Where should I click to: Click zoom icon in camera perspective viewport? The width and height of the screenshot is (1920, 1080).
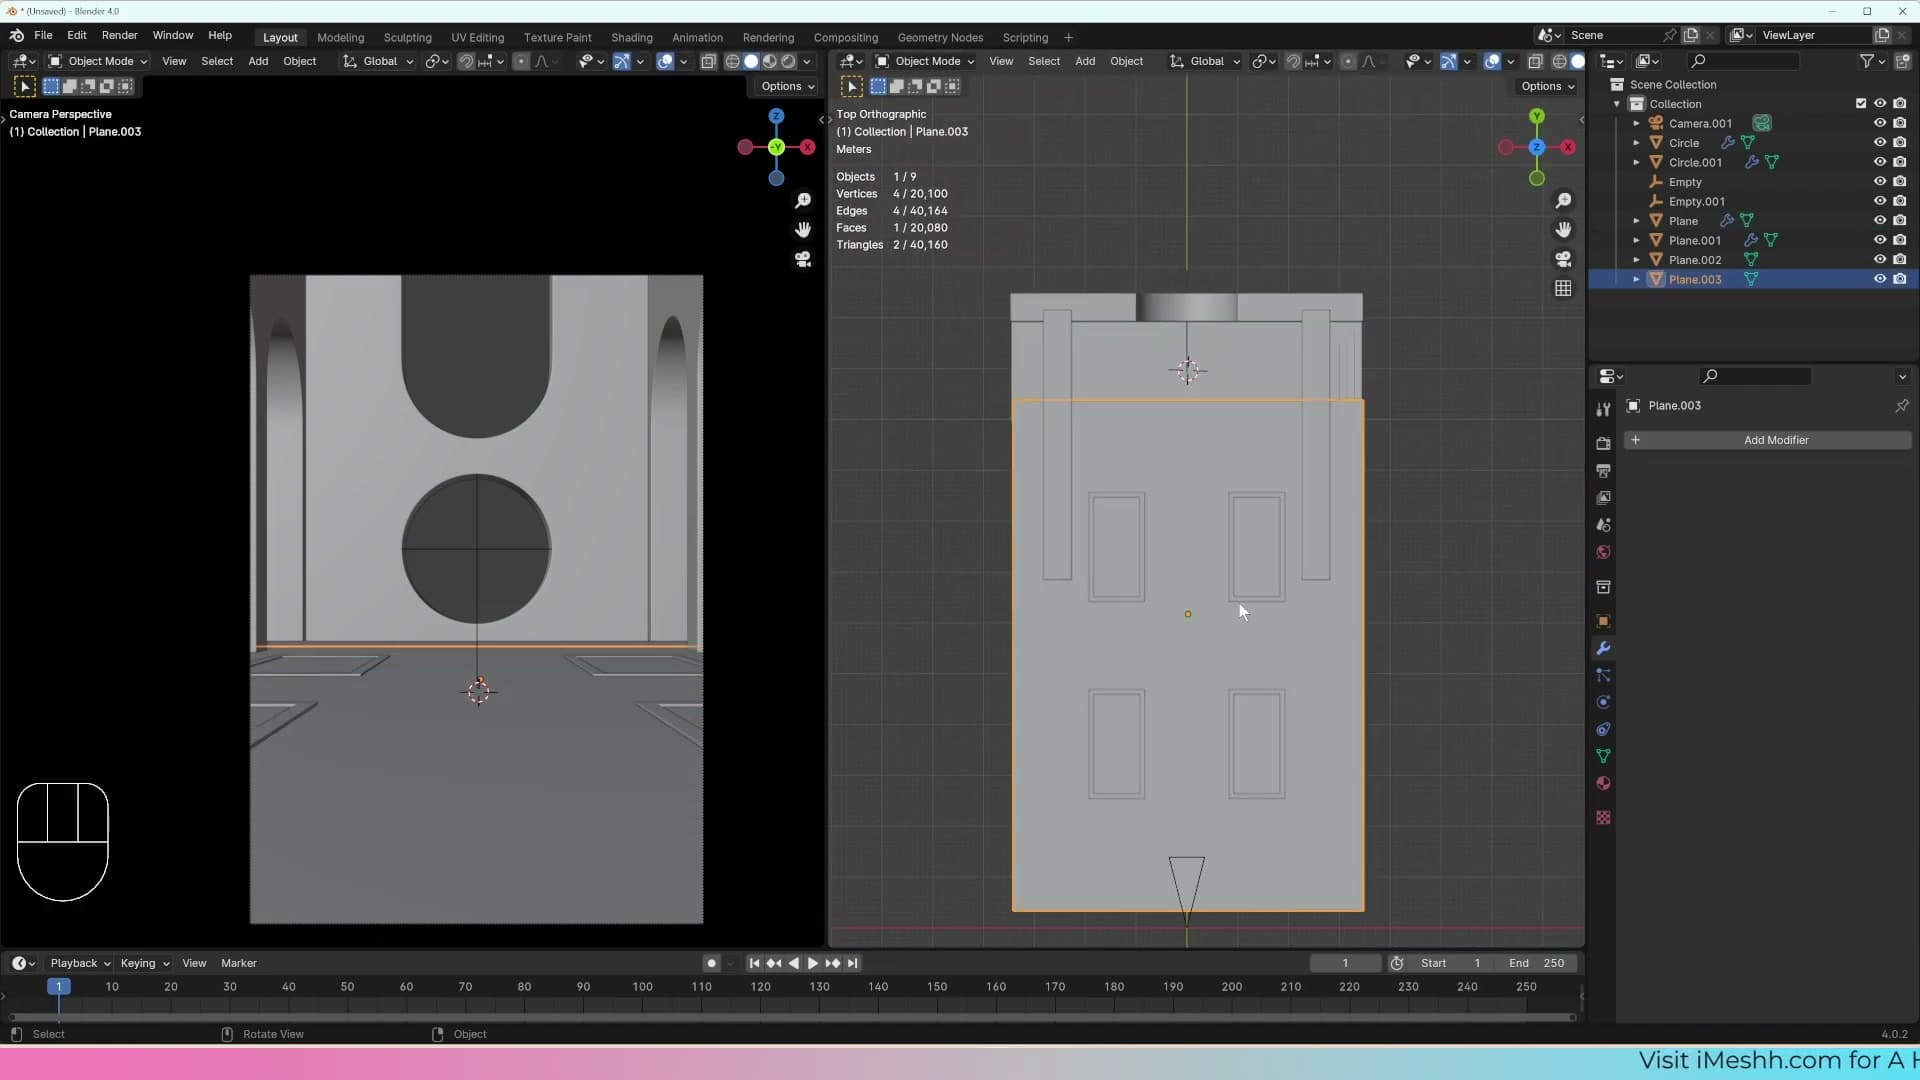[802, 201]
